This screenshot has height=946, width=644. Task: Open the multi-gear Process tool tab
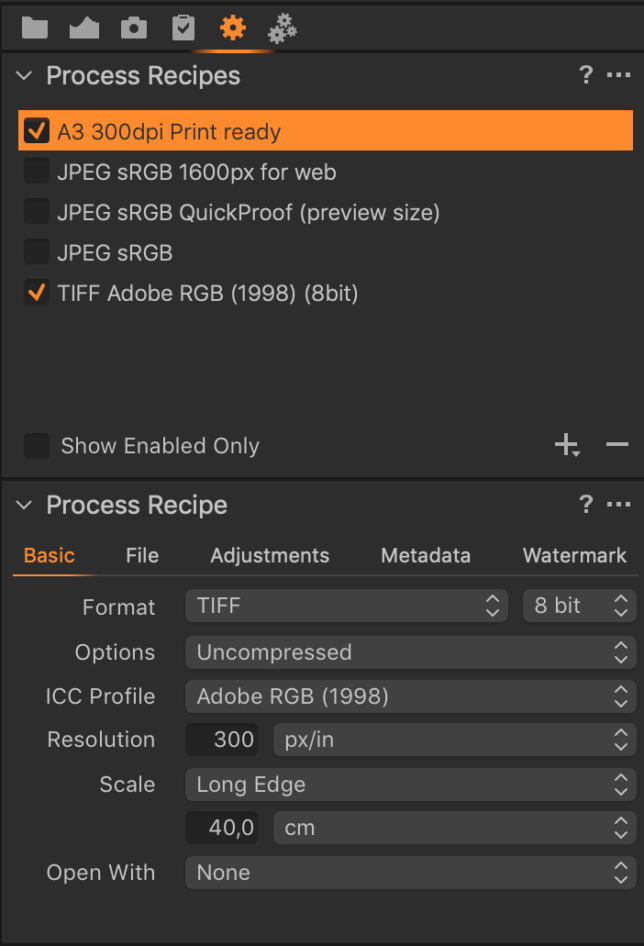click(281, 27)
